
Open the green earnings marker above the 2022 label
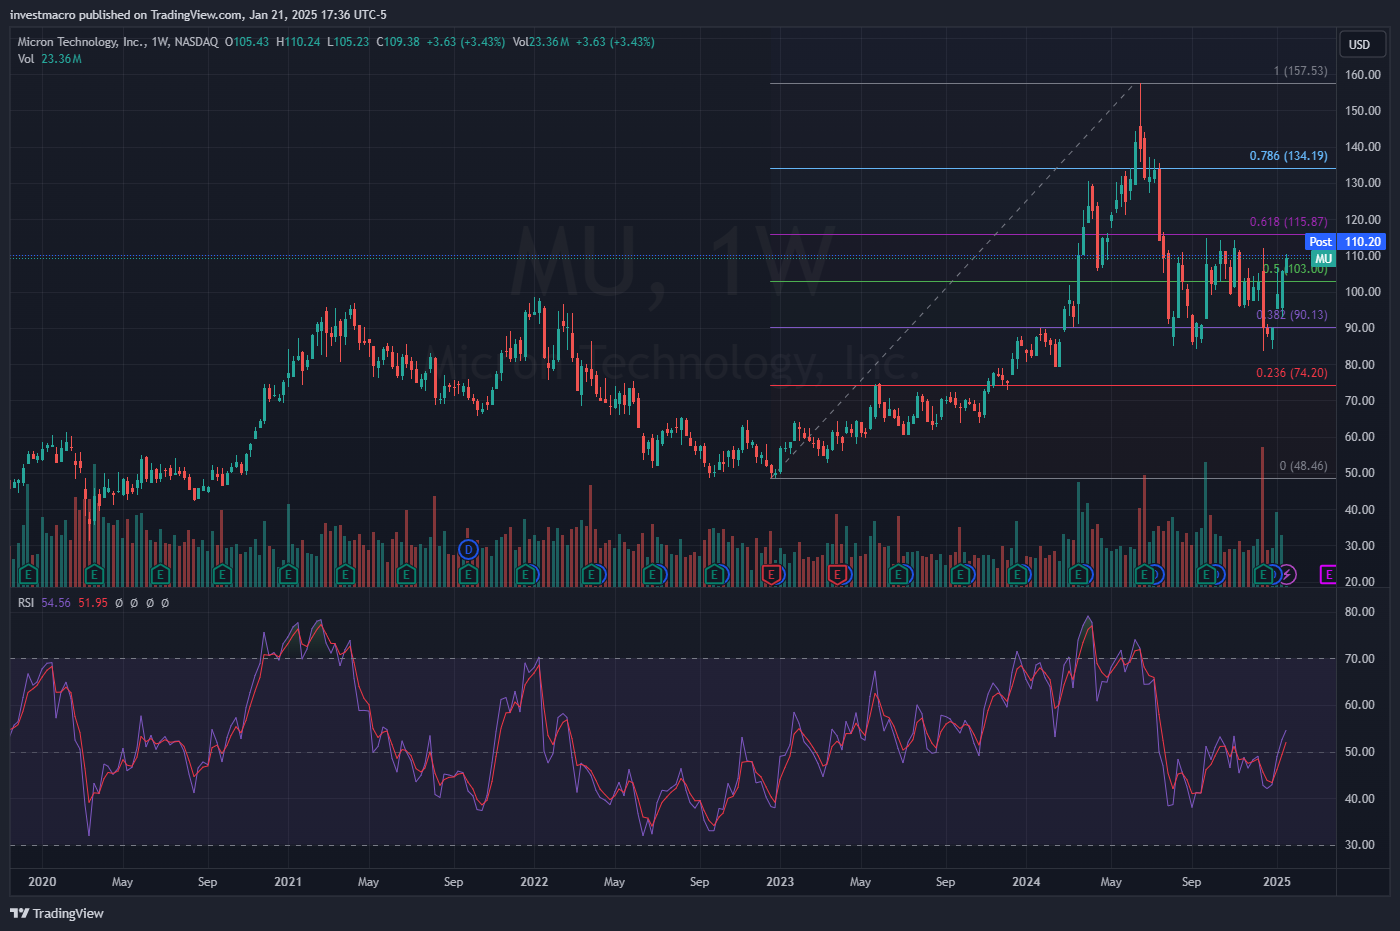(526, 574)
